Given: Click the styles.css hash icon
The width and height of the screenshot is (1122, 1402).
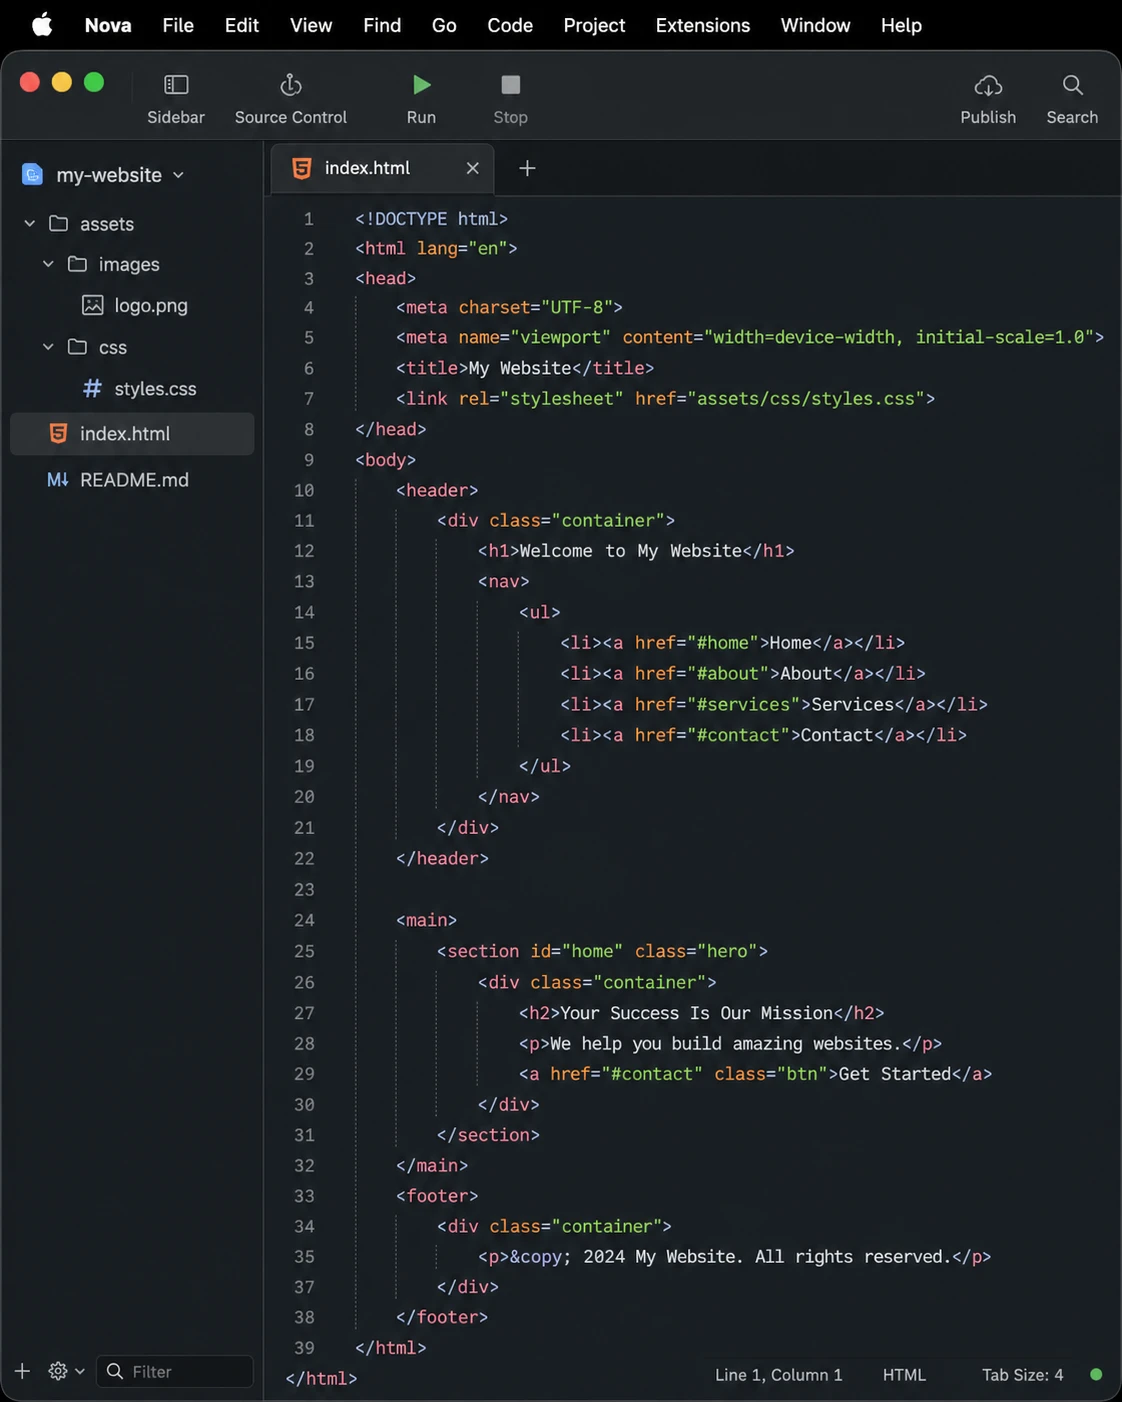Looking at the screenshot, I should pos(92,388).
